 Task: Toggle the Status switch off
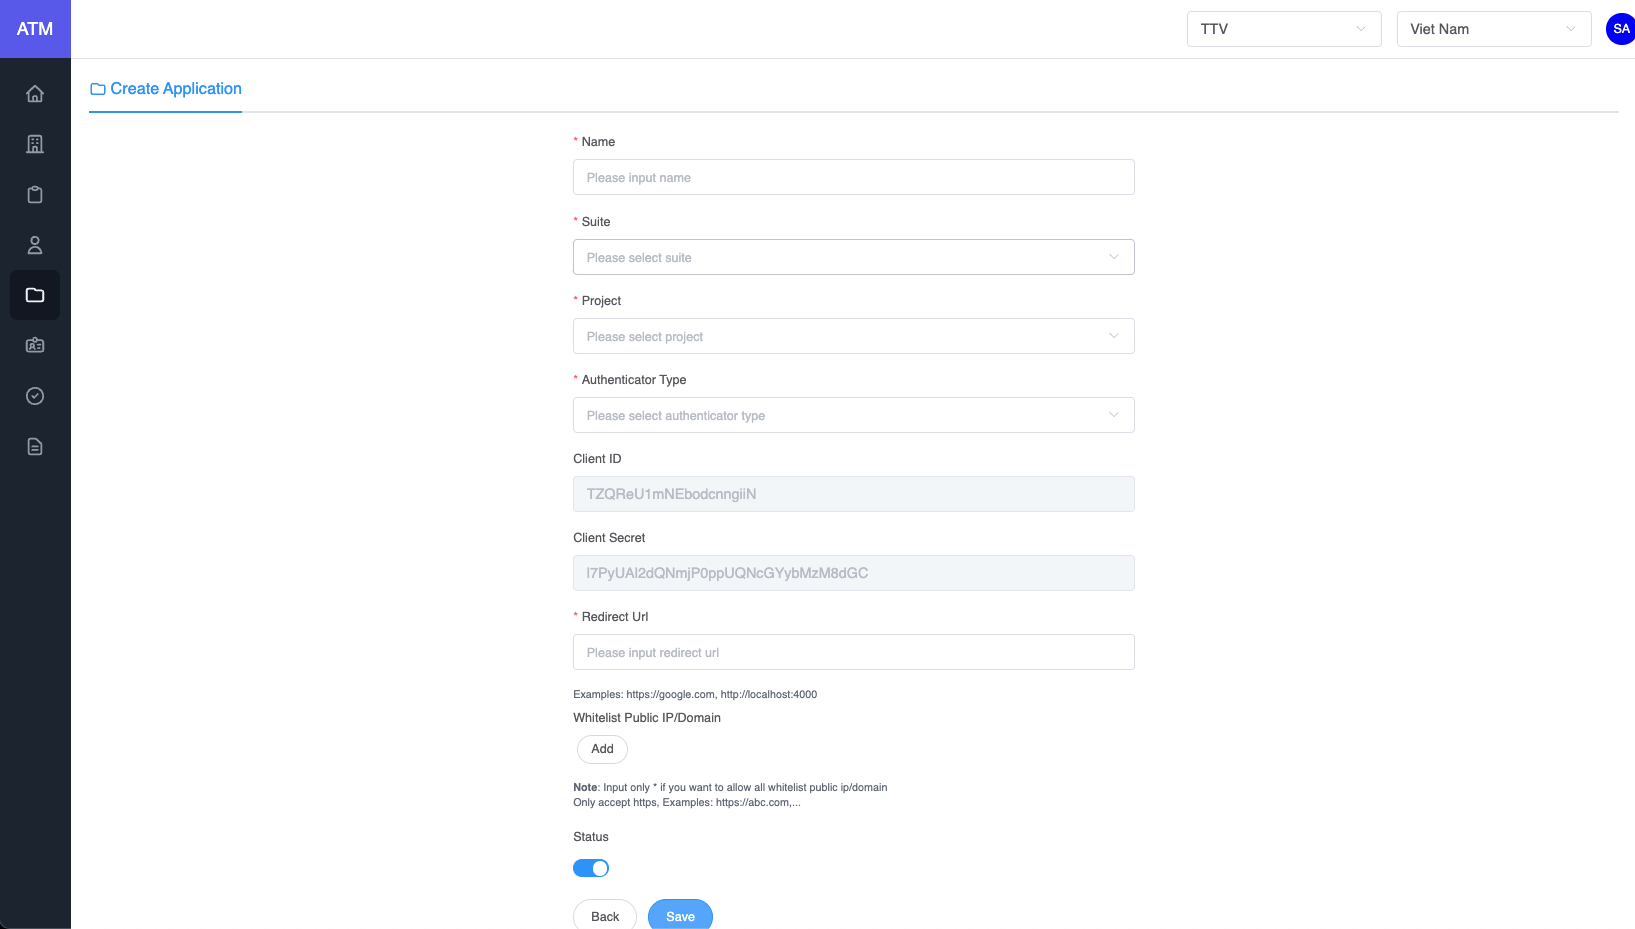pos(591,868)
